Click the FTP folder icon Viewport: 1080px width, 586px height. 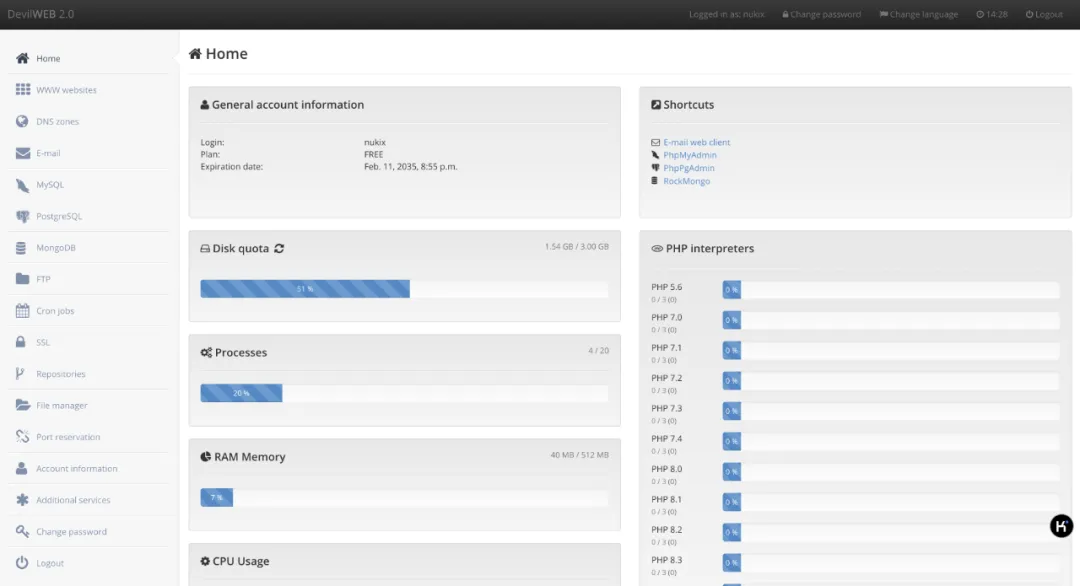coord(22,279)
